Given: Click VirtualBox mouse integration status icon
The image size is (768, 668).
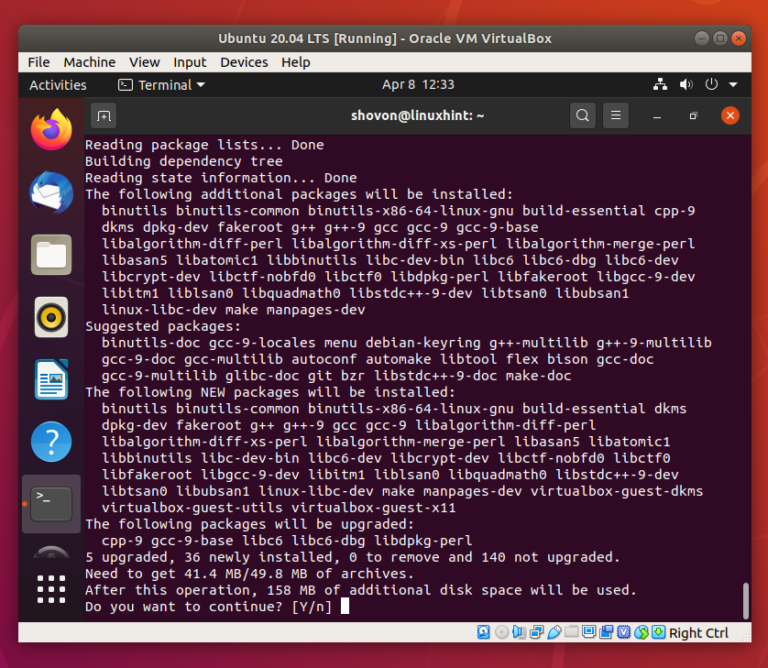Looking at the screenshot, I should pos(641,632).
